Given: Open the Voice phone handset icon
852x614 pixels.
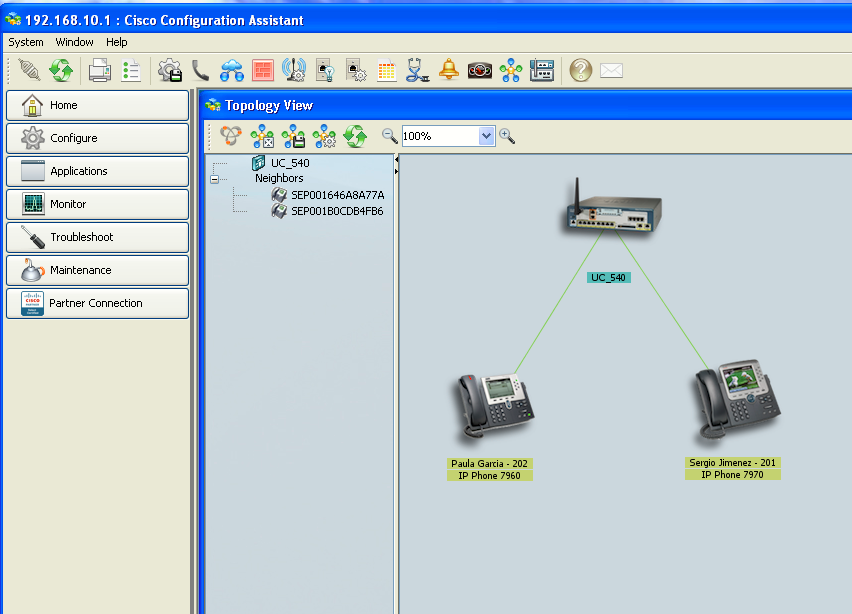Looking at the screenshot, I should pos(200,70).
